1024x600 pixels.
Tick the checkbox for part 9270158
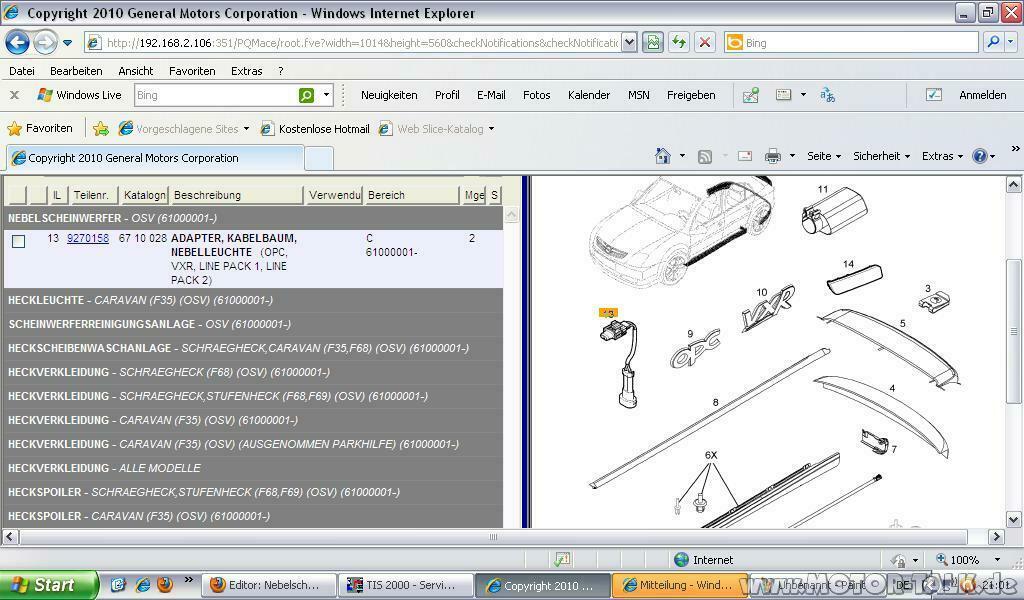(18, 242)
